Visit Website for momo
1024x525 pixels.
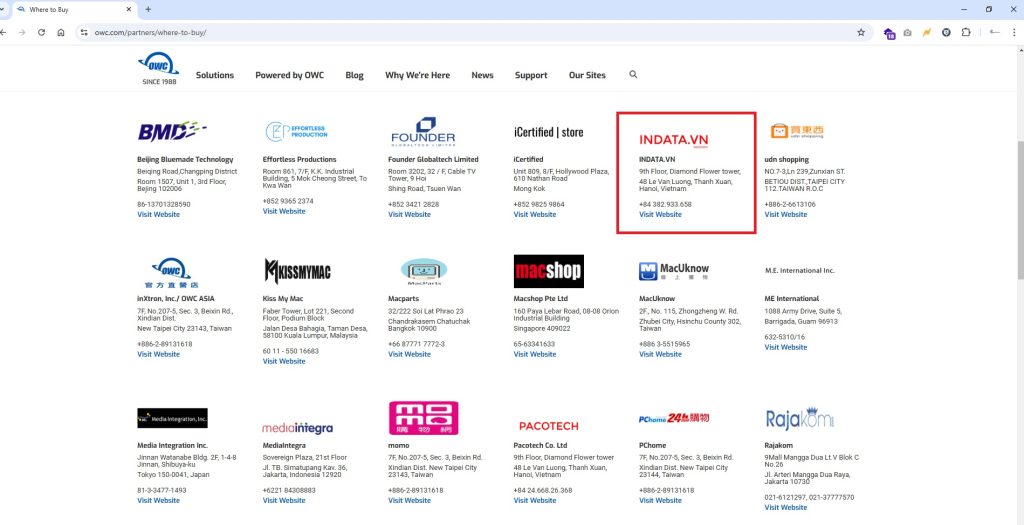409,500
